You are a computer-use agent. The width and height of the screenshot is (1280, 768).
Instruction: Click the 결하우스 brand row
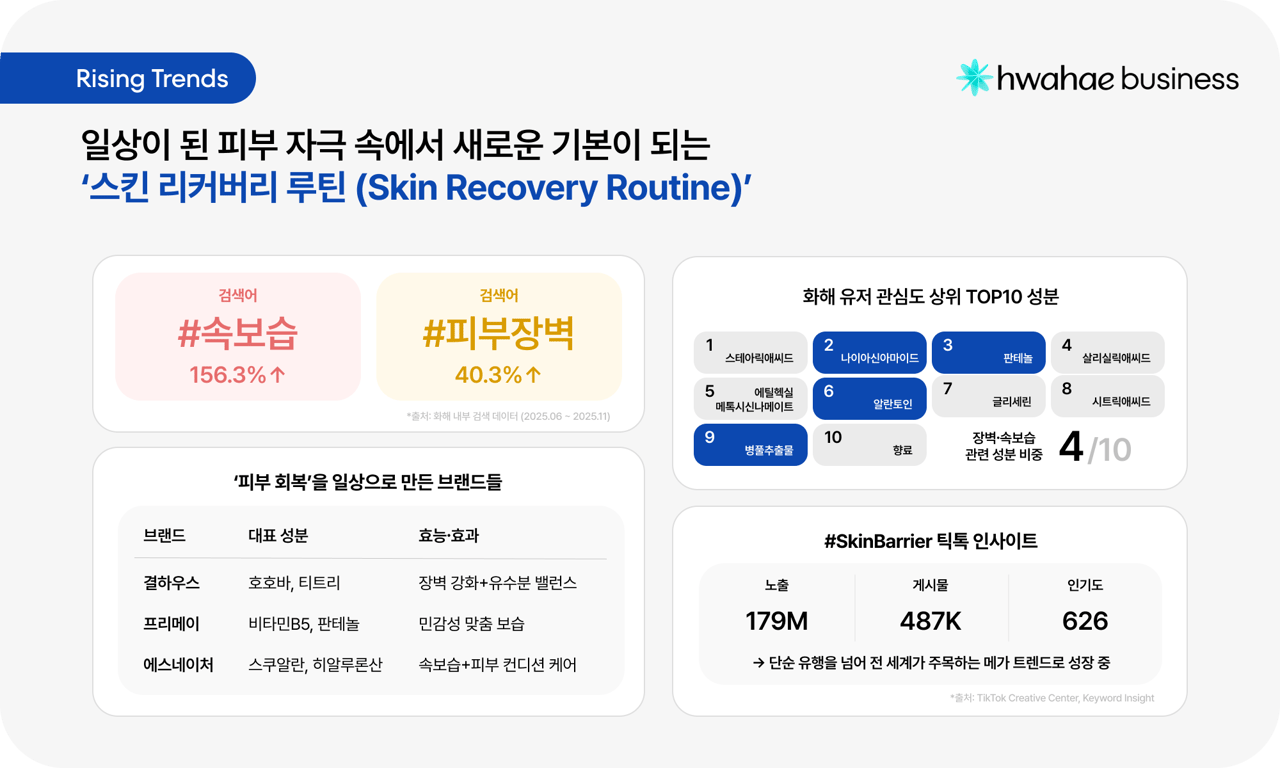pyautogui.click(x=370, y=582)
